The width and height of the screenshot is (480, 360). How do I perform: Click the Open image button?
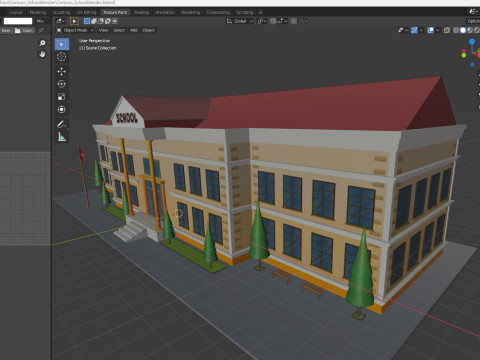24,30
